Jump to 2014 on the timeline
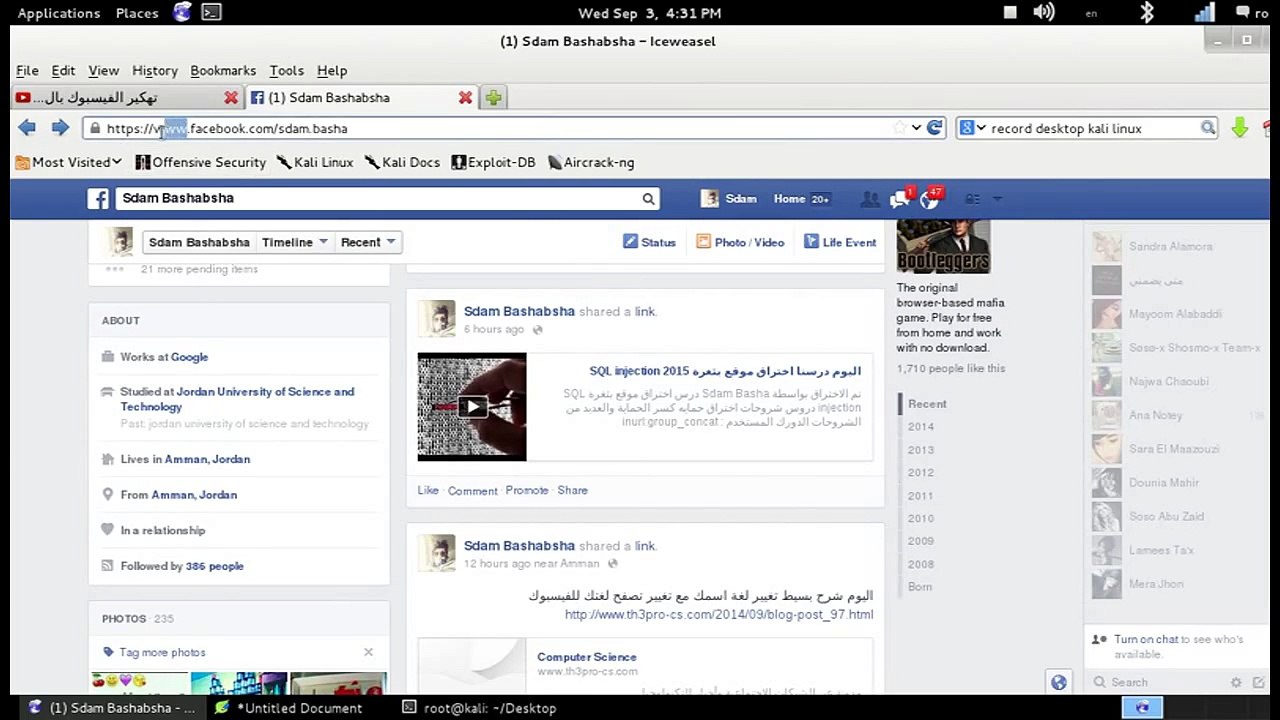Screen dimensions: 1280x720 (921, 427)
